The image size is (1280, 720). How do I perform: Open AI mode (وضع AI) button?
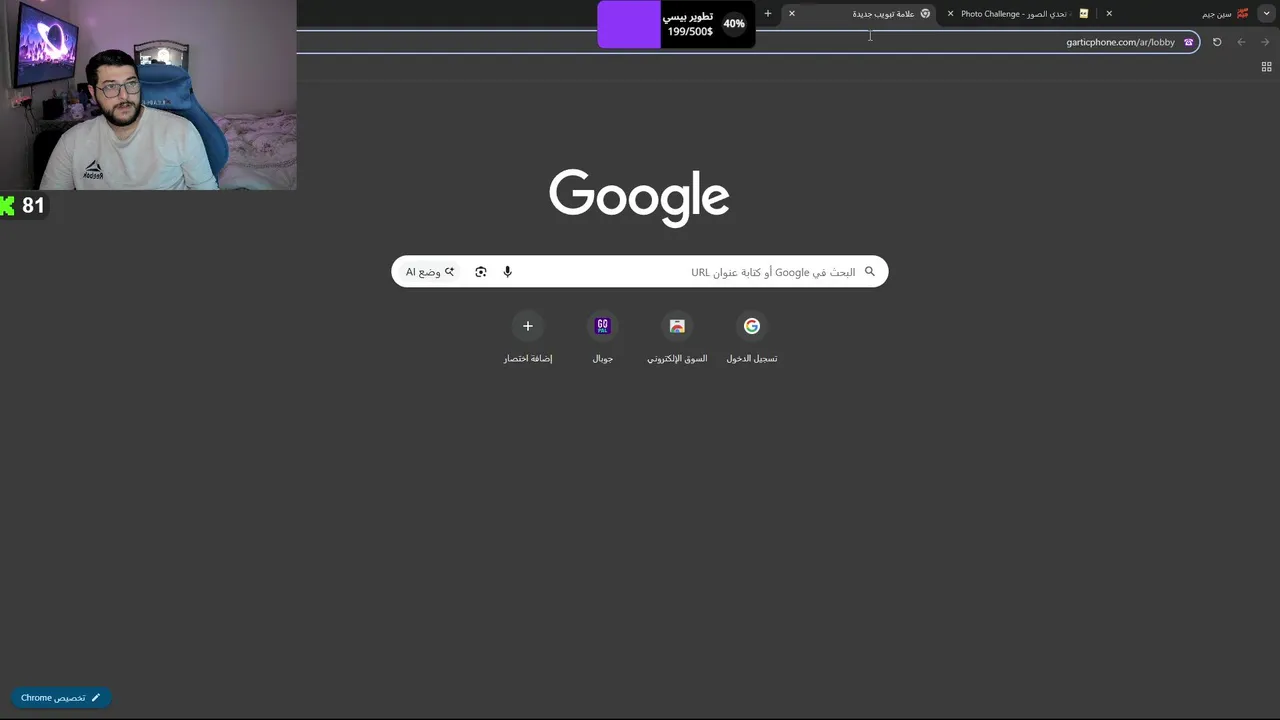point(430,272)
